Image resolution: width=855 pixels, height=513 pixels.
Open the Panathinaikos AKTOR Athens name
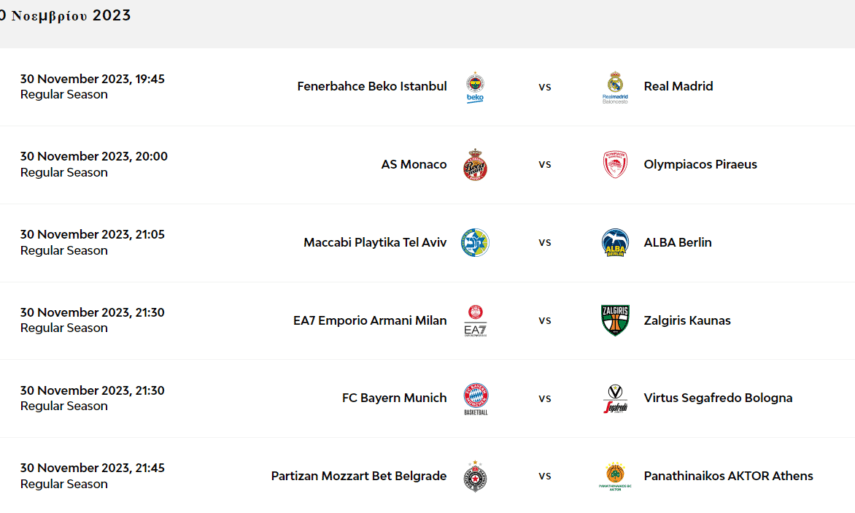tap(728, 477)
